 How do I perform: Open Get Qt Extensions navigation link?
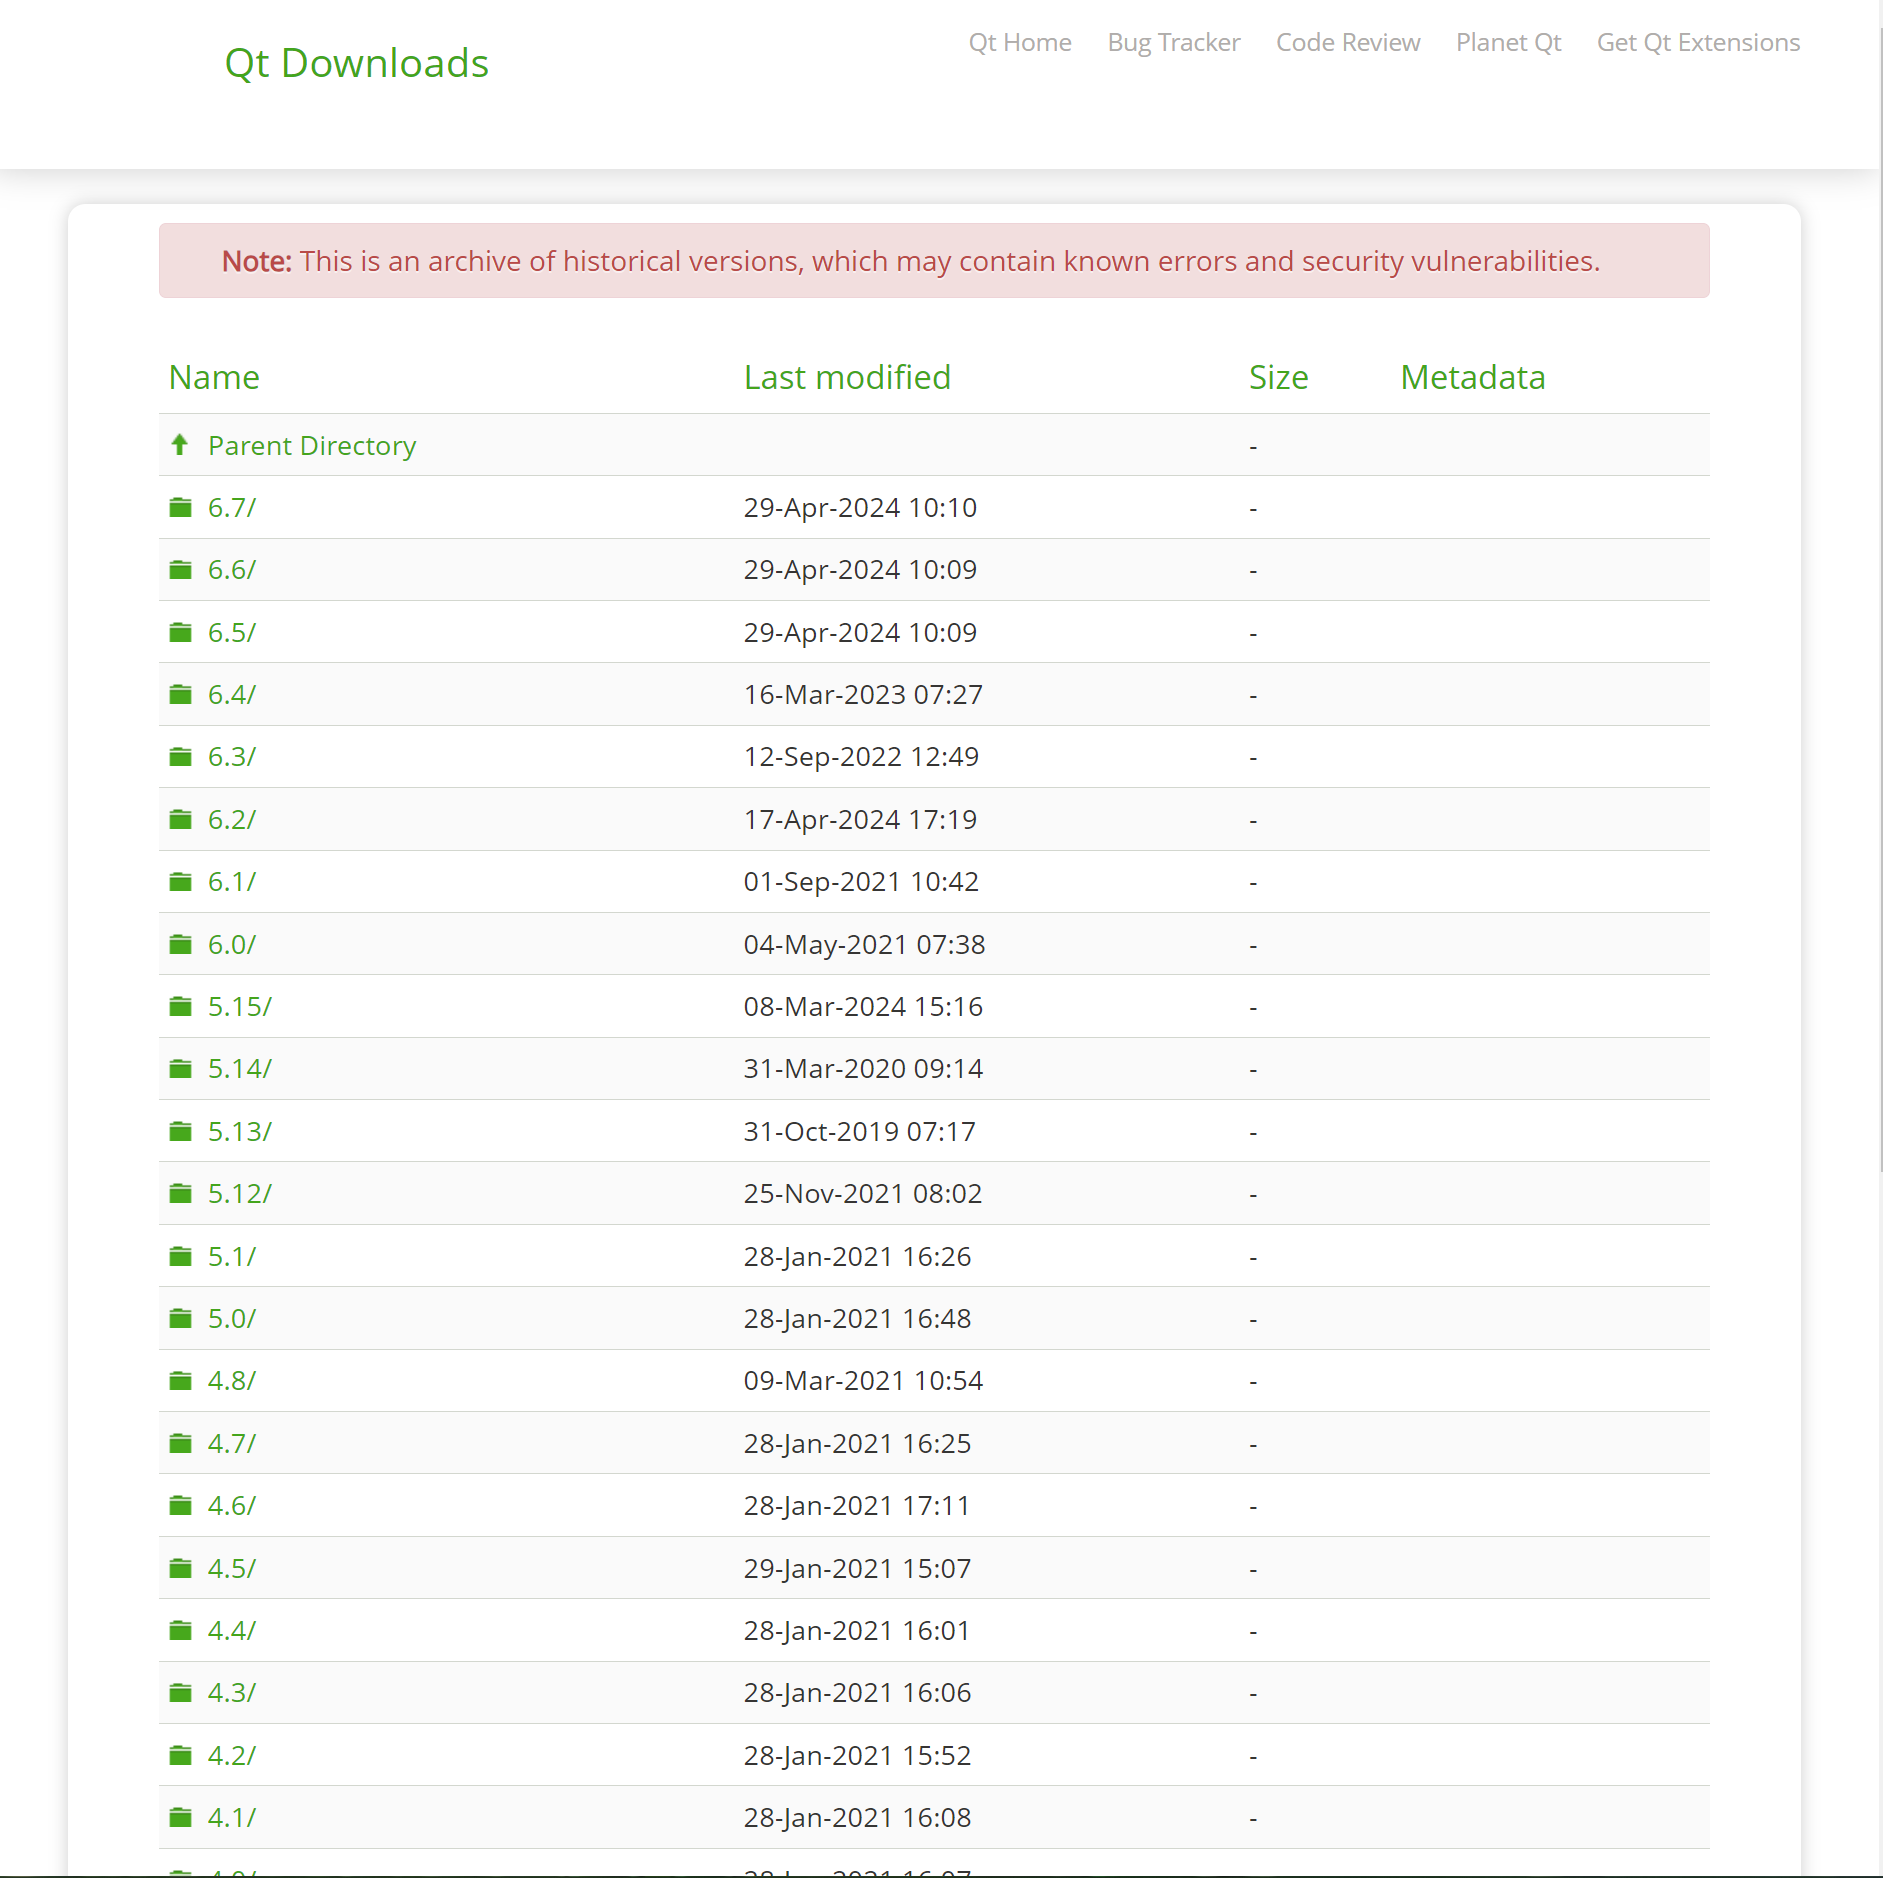pos(1698,43)
